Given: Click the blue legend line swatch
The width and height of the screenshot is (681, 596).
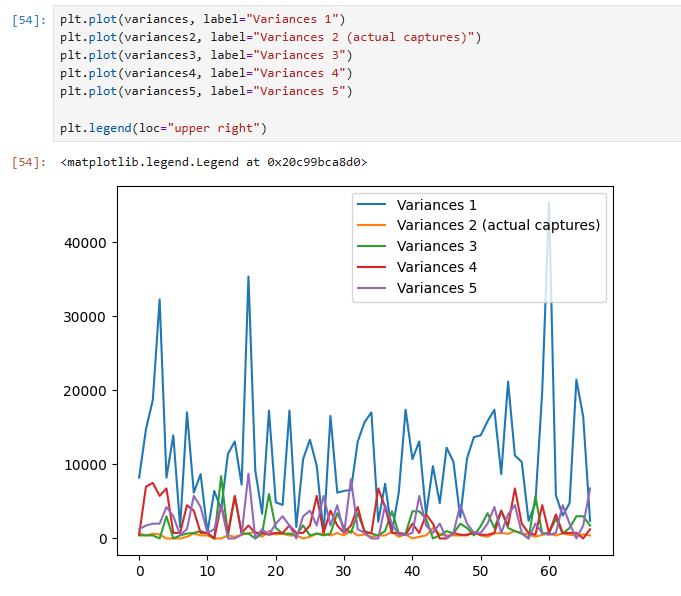Looking at the screenshot, I should click(x=371, y=204).
